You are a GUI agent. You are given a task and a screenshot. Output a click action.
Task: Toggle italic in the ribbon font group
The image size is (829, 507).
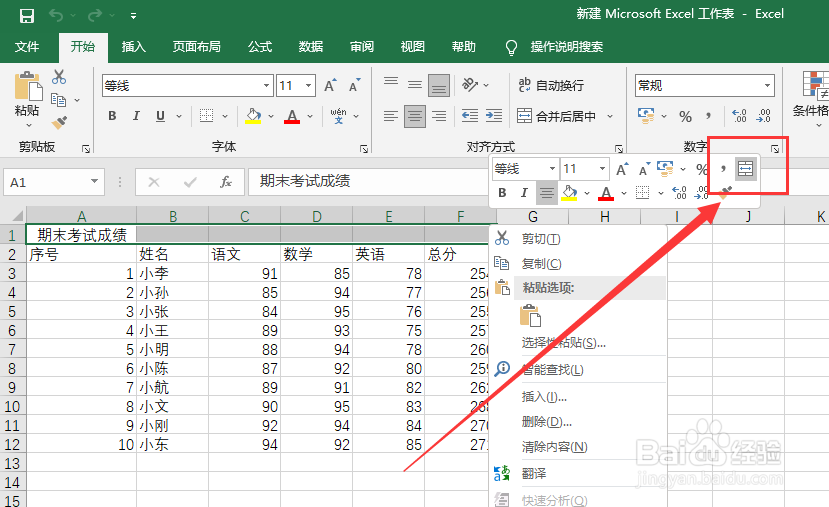tap(136, 116)
